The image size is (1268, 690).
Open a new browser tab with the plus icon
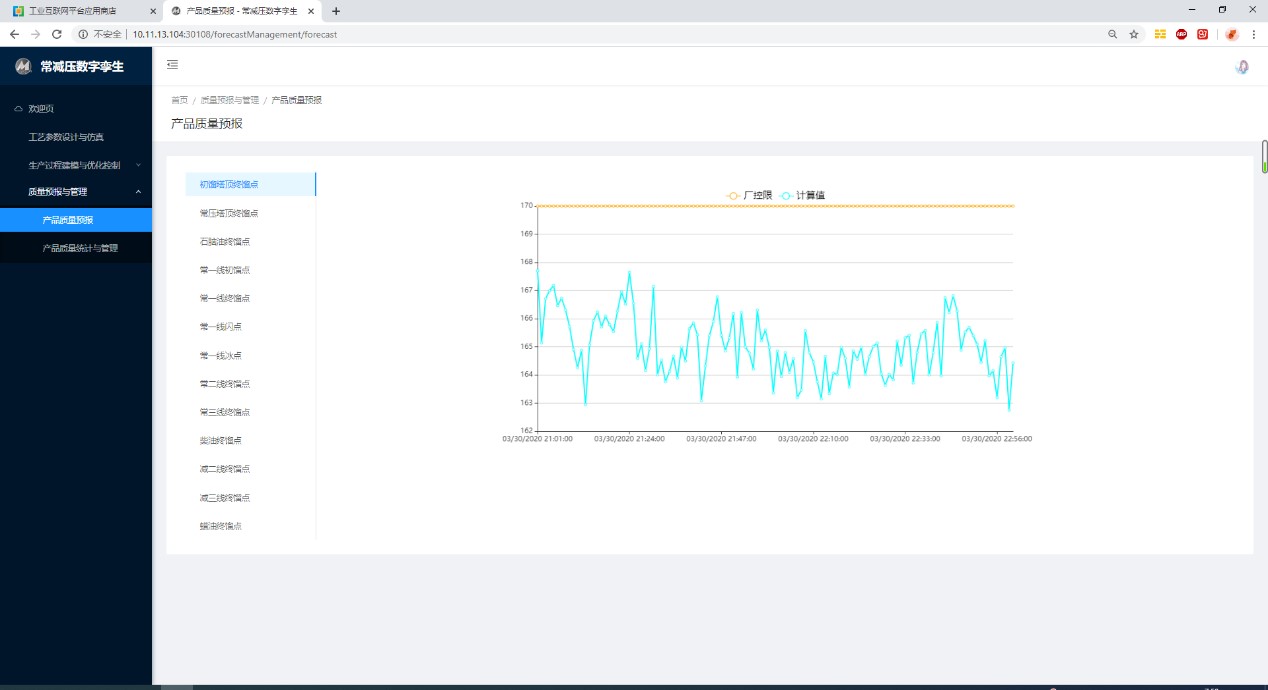336,11
